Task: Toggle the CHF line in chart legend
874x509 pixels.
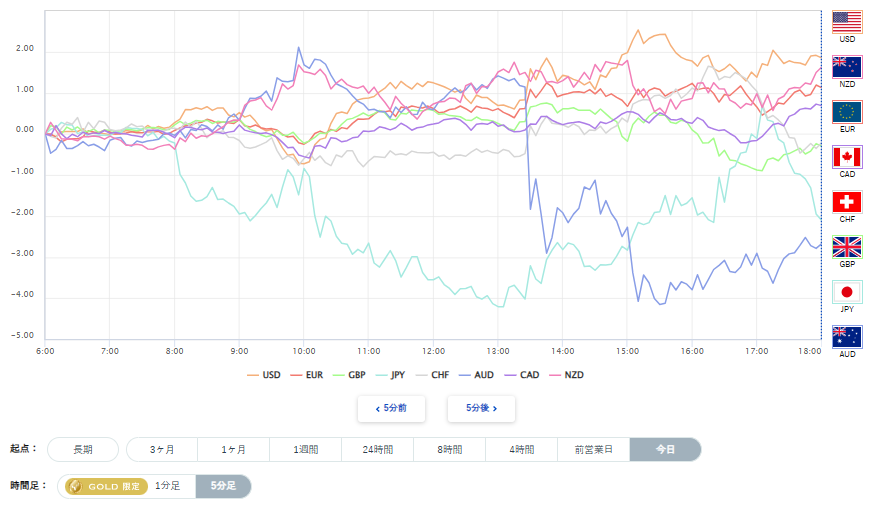Action: point(432,375)
